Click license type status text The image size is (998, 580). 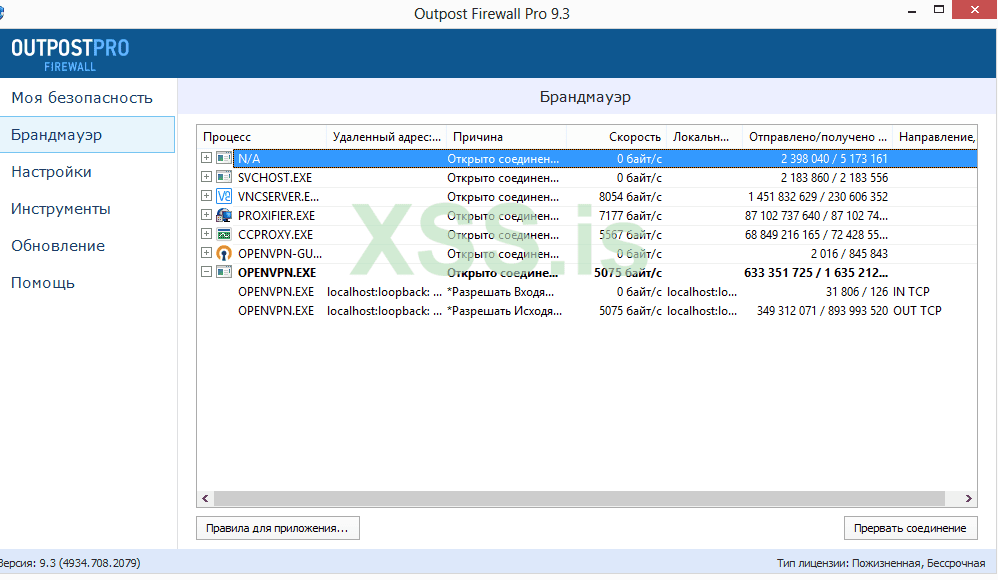point(881,563)
